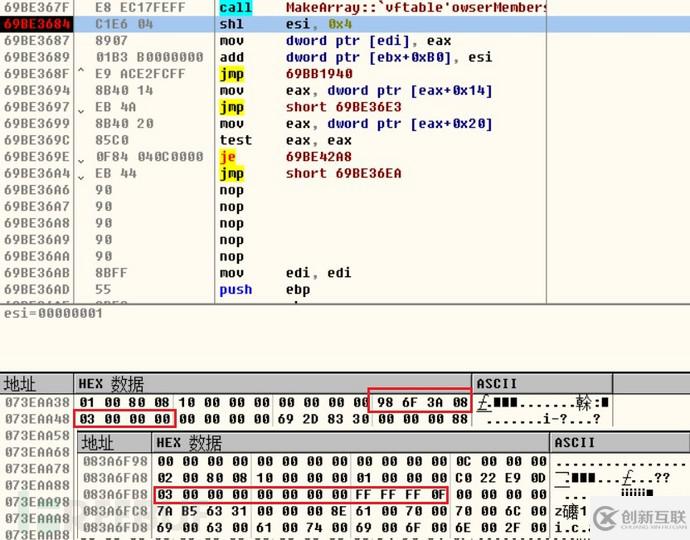Click jump target 69BE42A8

click(x=319, y=157)
